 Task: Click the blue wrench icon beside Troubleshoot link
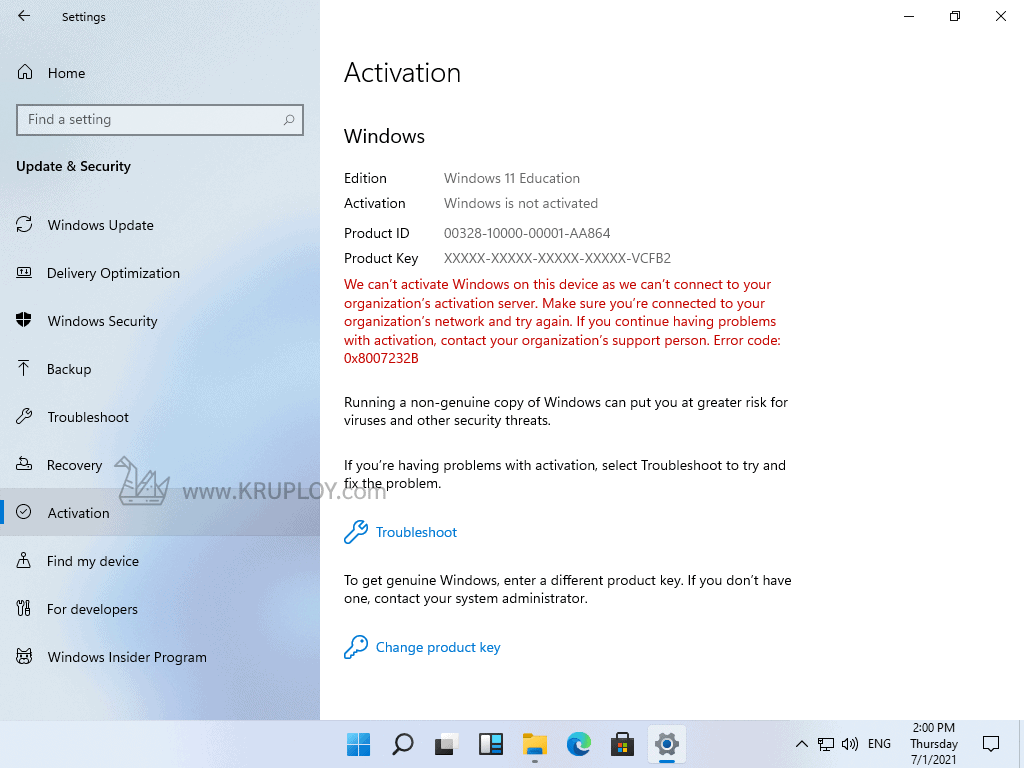click(x=356, y=532)
